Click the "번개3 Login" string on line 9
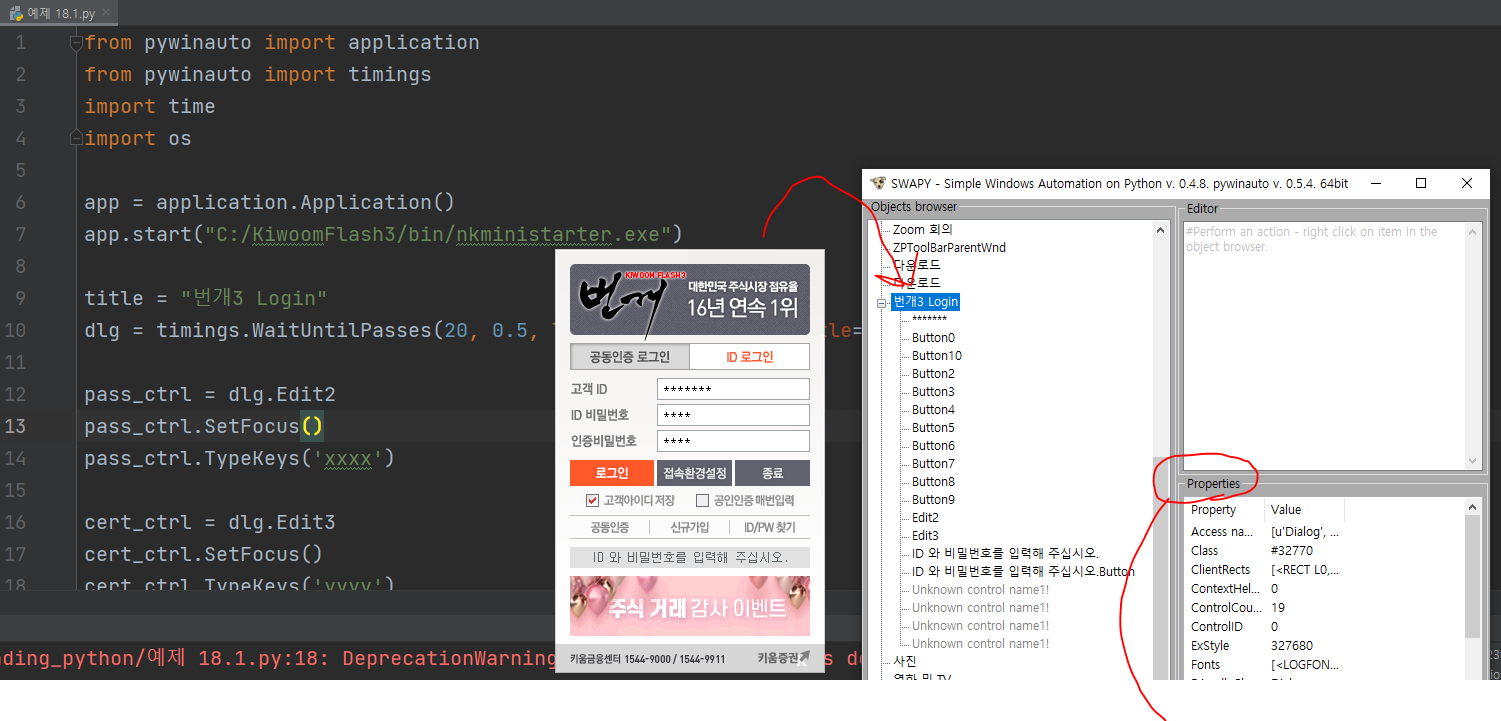 coord(254,299)
